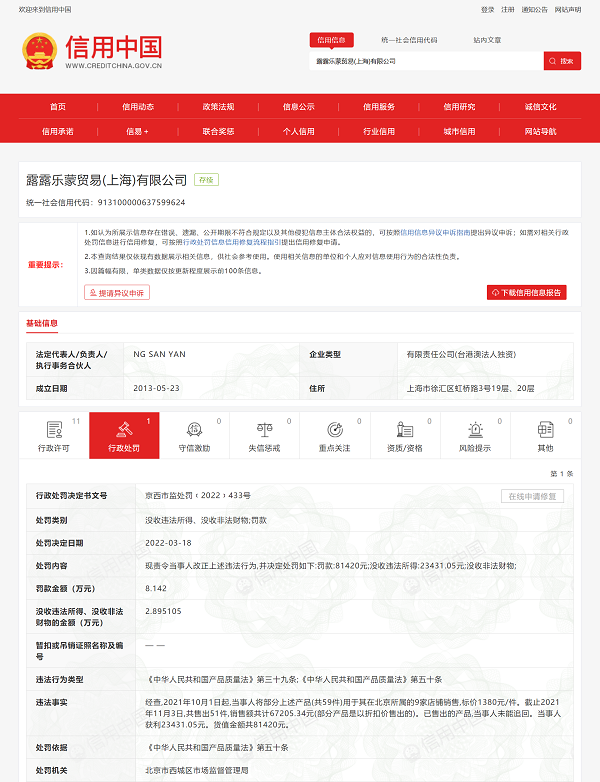This screenshot has height=782, width=600.
Task: Open the 风险提示 alarm icon tab
Action: click(475, 435)
